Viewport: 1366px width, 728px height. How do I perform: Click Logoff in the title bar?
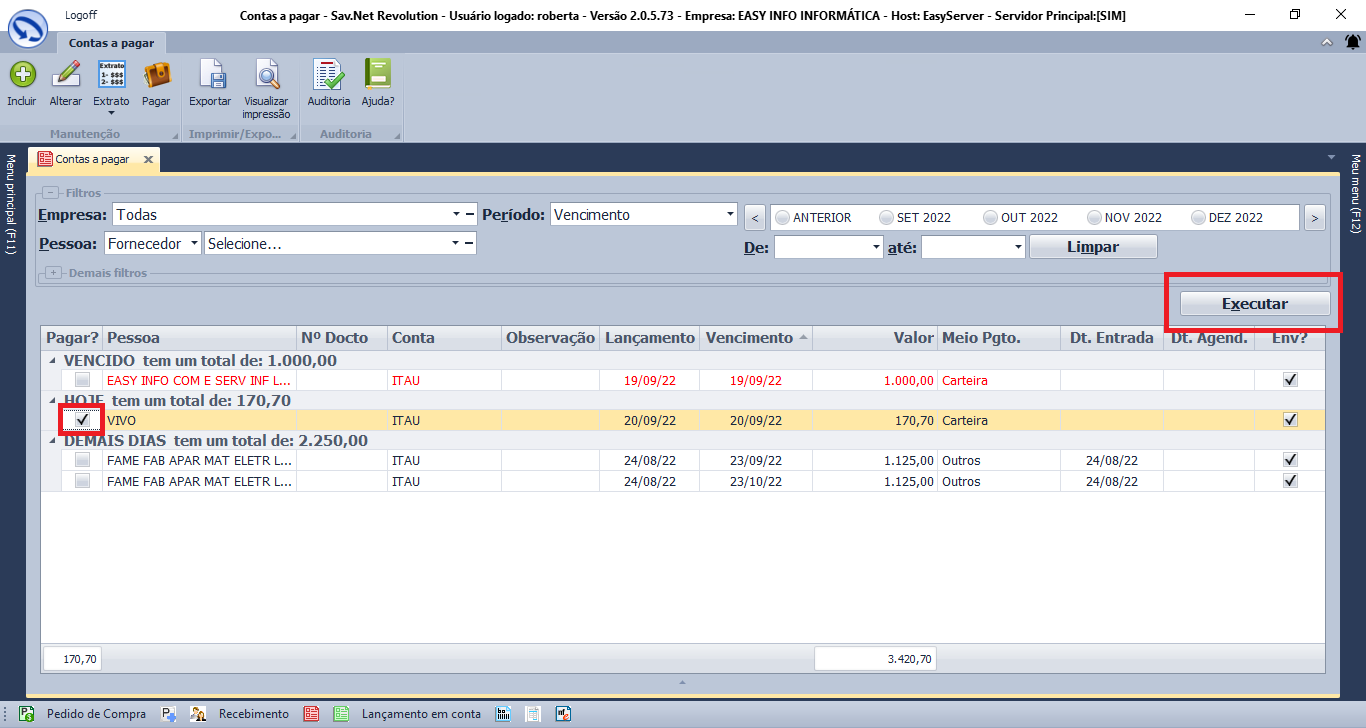(79, 15)
